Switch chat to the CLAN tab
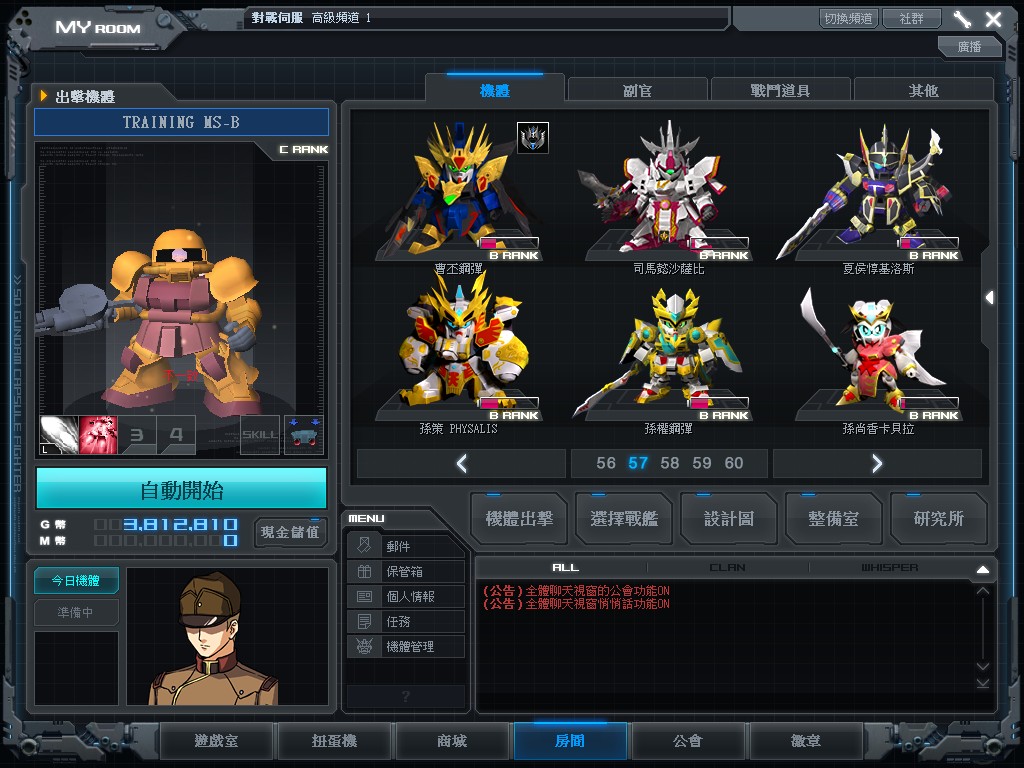 pos(728,568)
